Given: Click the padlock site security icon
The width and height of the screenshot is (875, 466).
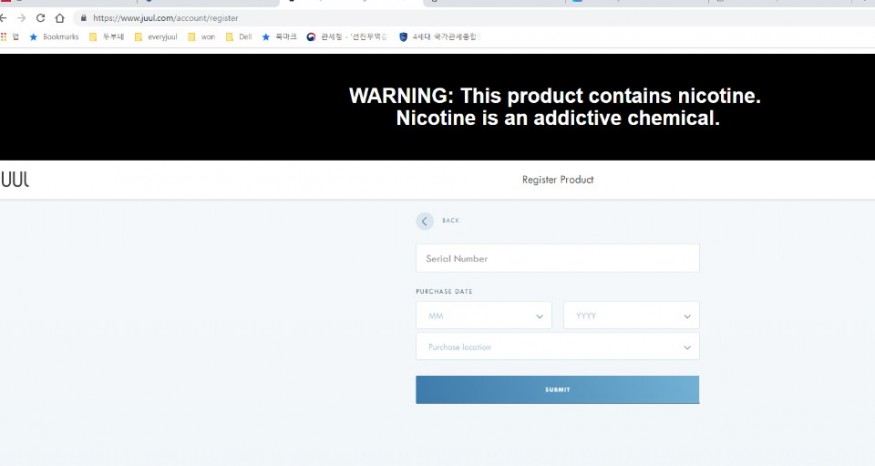Looking at the screenshot, I should click(84, 18).
